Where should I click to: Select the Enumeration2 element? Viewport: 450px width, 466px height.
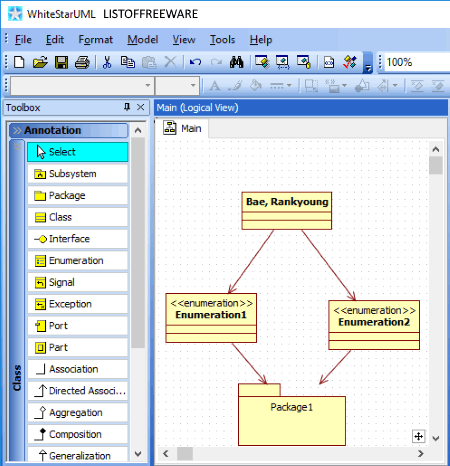(x=374, y=325)
